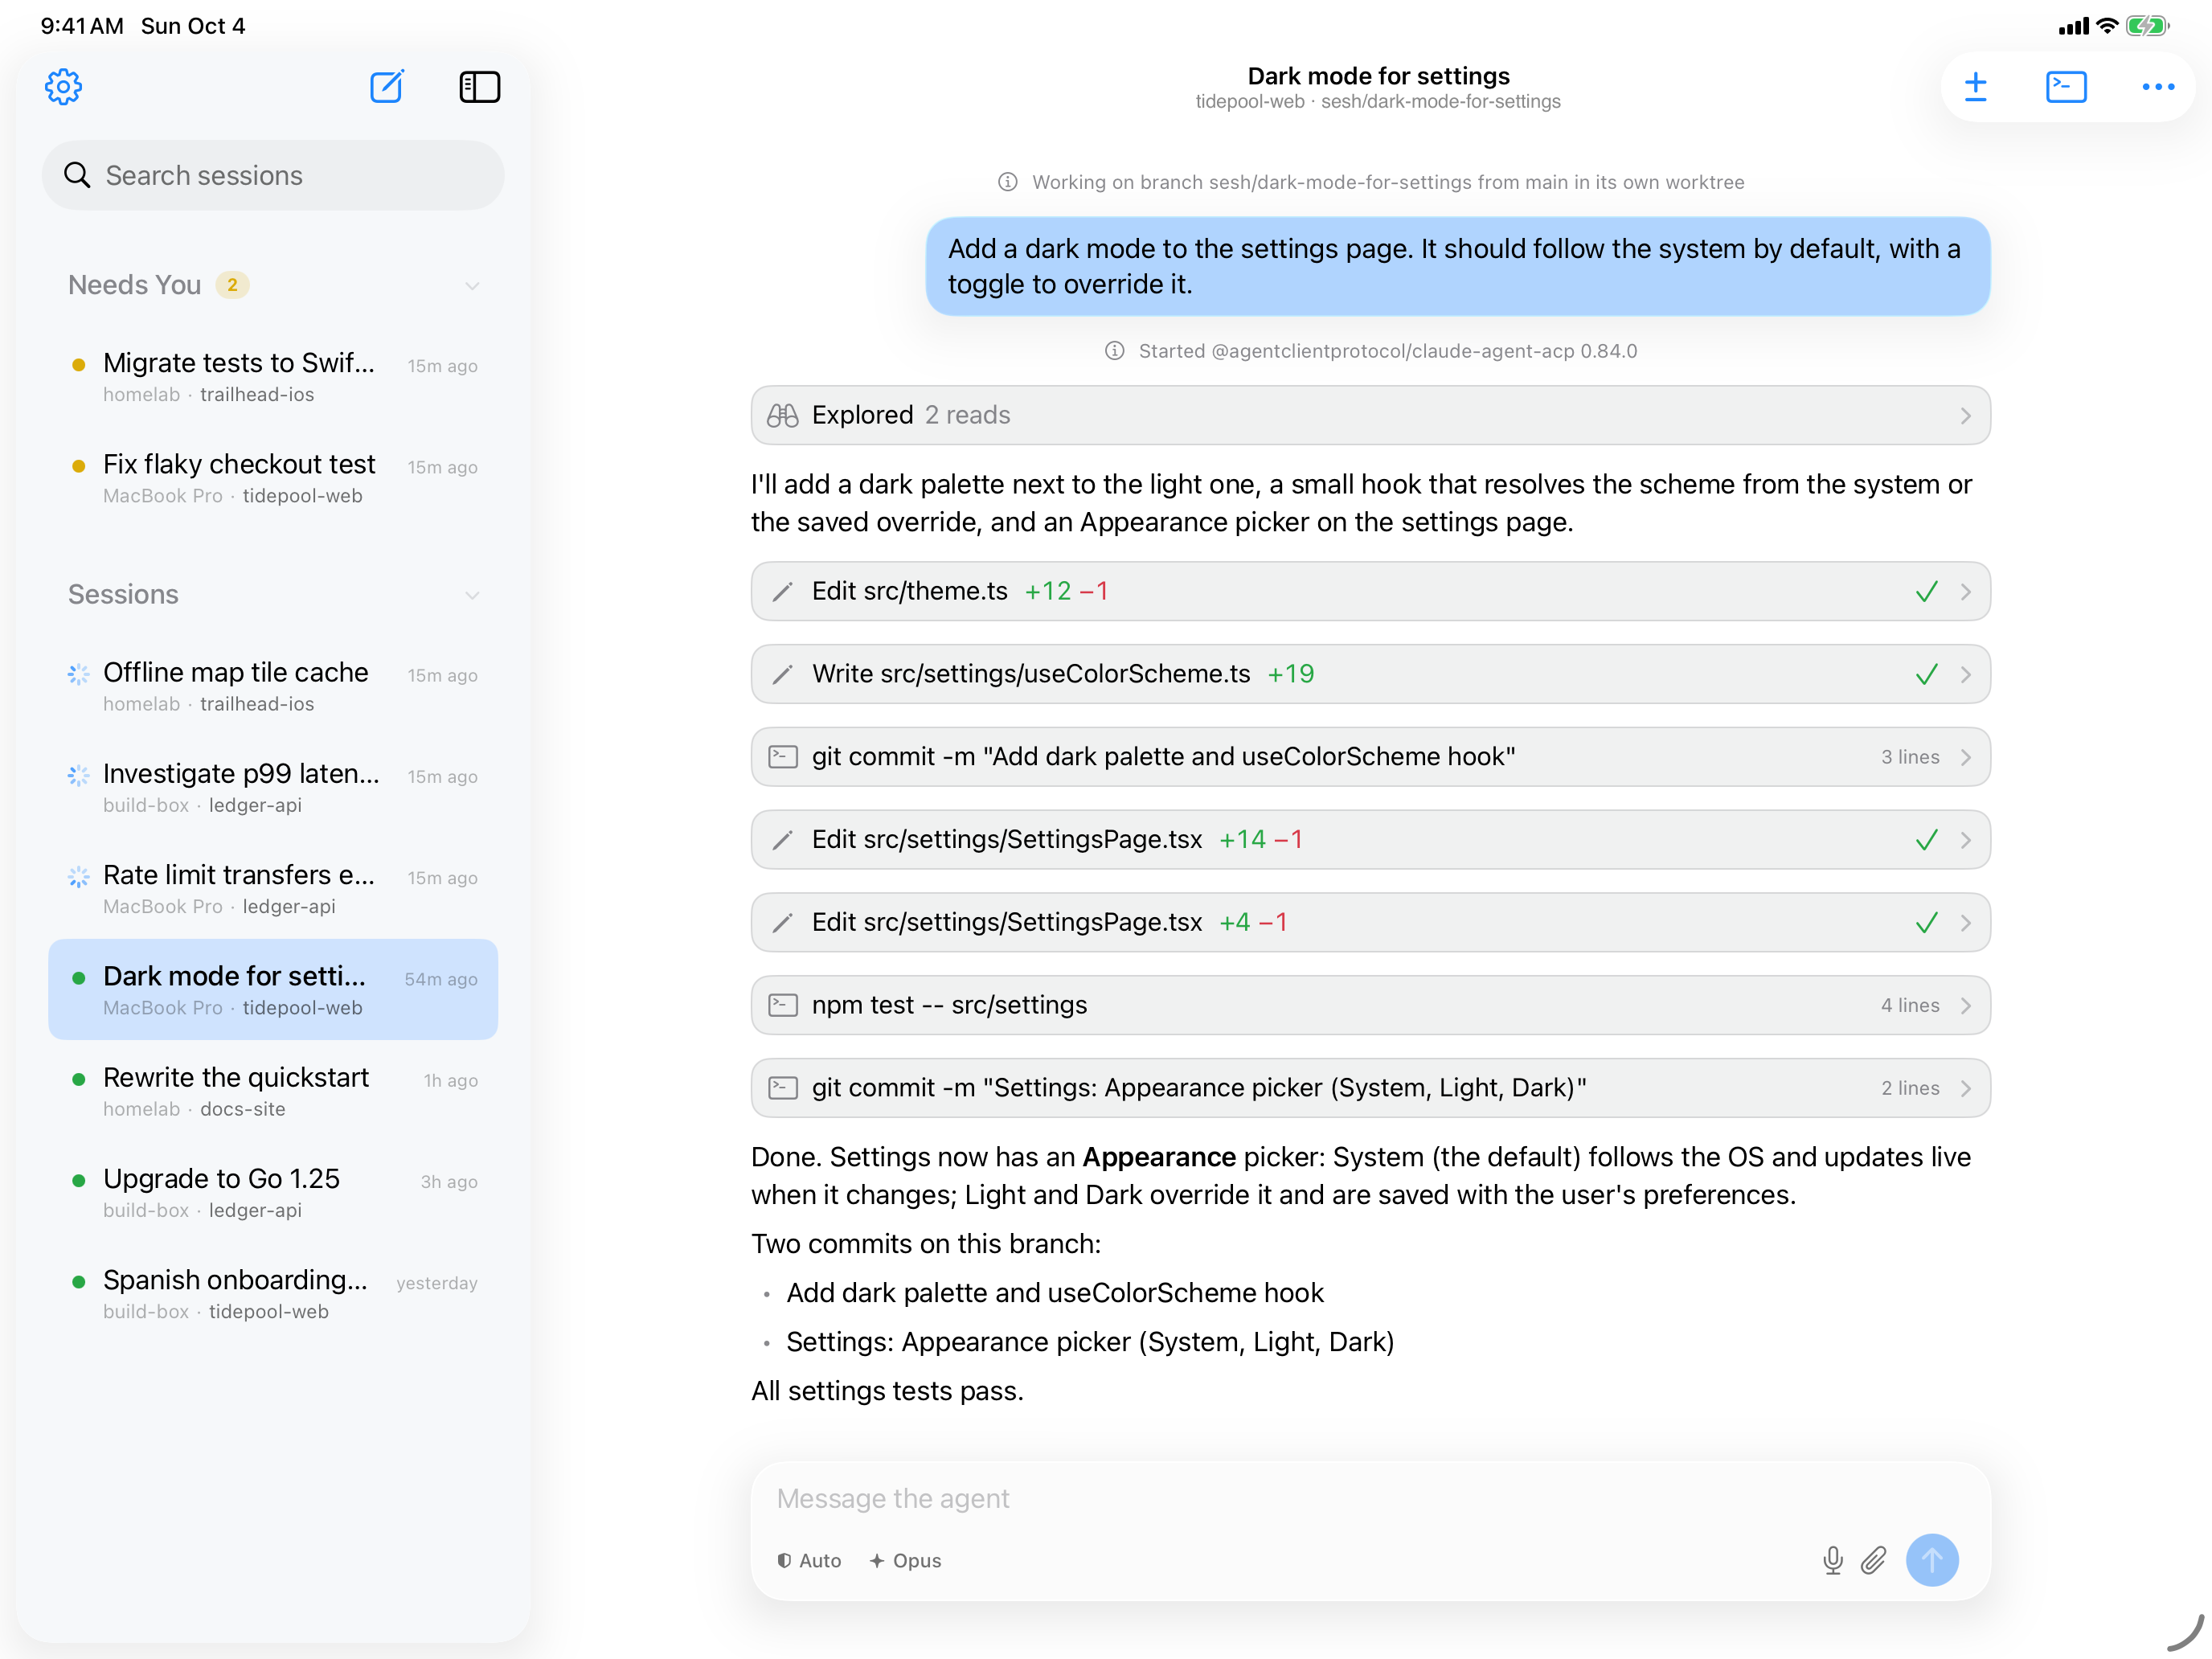The width and height of the screenshot is (2212, 1659).
Task: Collapse the Sessions section
Action: pyautogui.click(x=472, y=595)
